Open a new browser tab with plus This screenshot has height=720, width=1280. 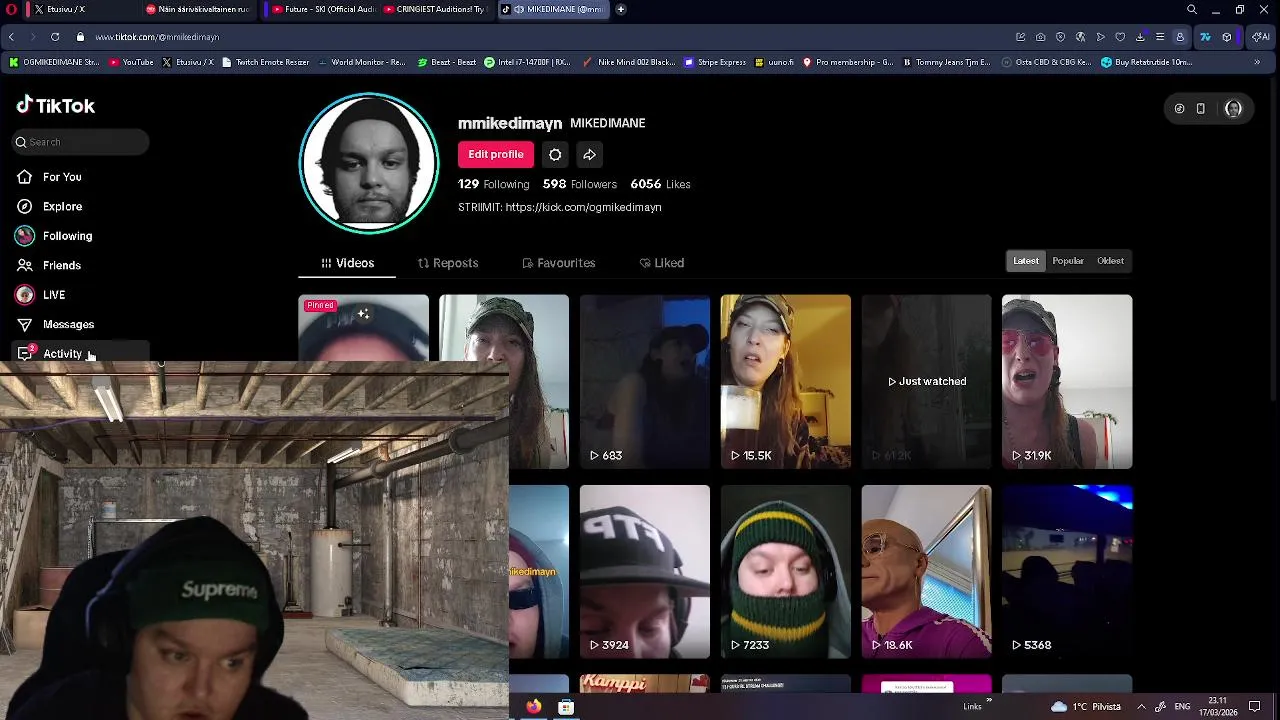click(621, 9)
